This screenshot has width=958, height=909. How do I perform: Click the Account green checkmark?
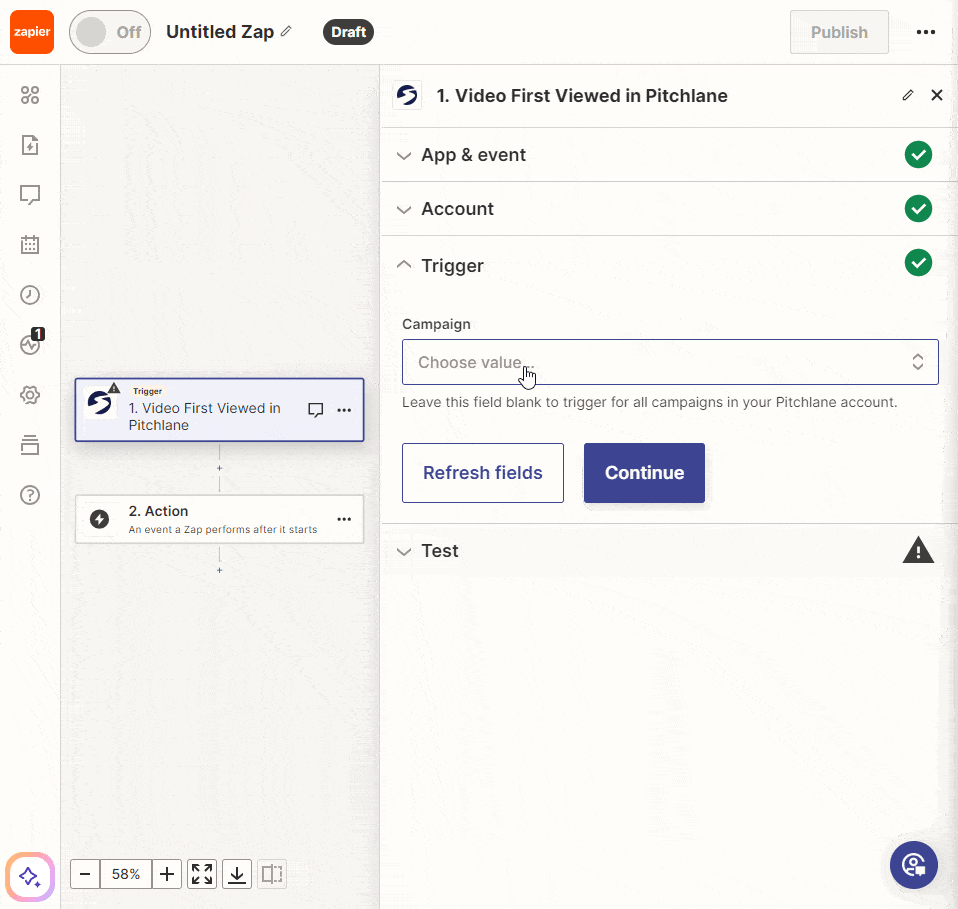tap(918, 209)
